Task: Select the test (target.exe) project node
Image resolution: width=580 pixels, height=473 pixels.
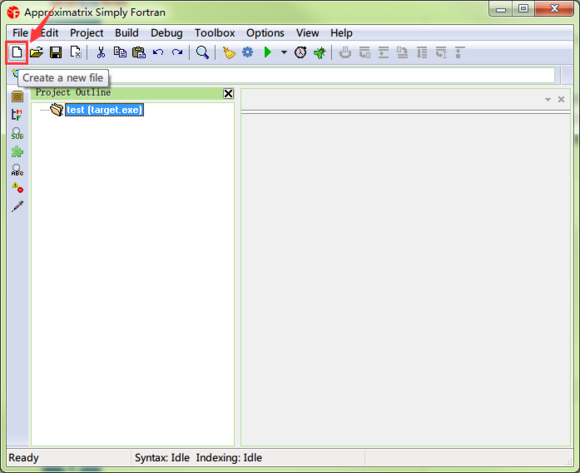Action: (104, 110)
